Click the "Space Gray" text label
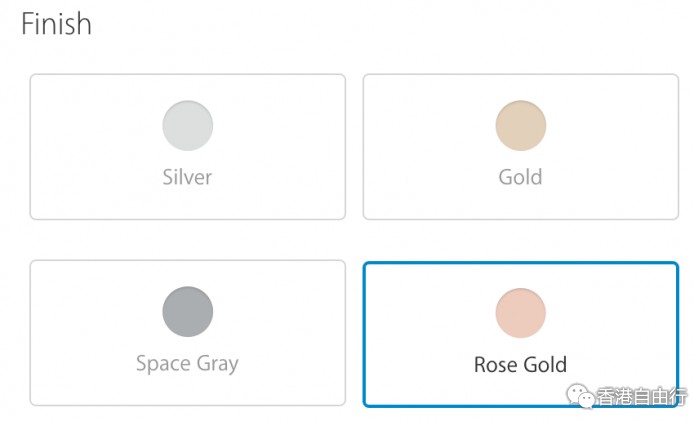Viewport: 694px width, 421px height. coord(187,363)
